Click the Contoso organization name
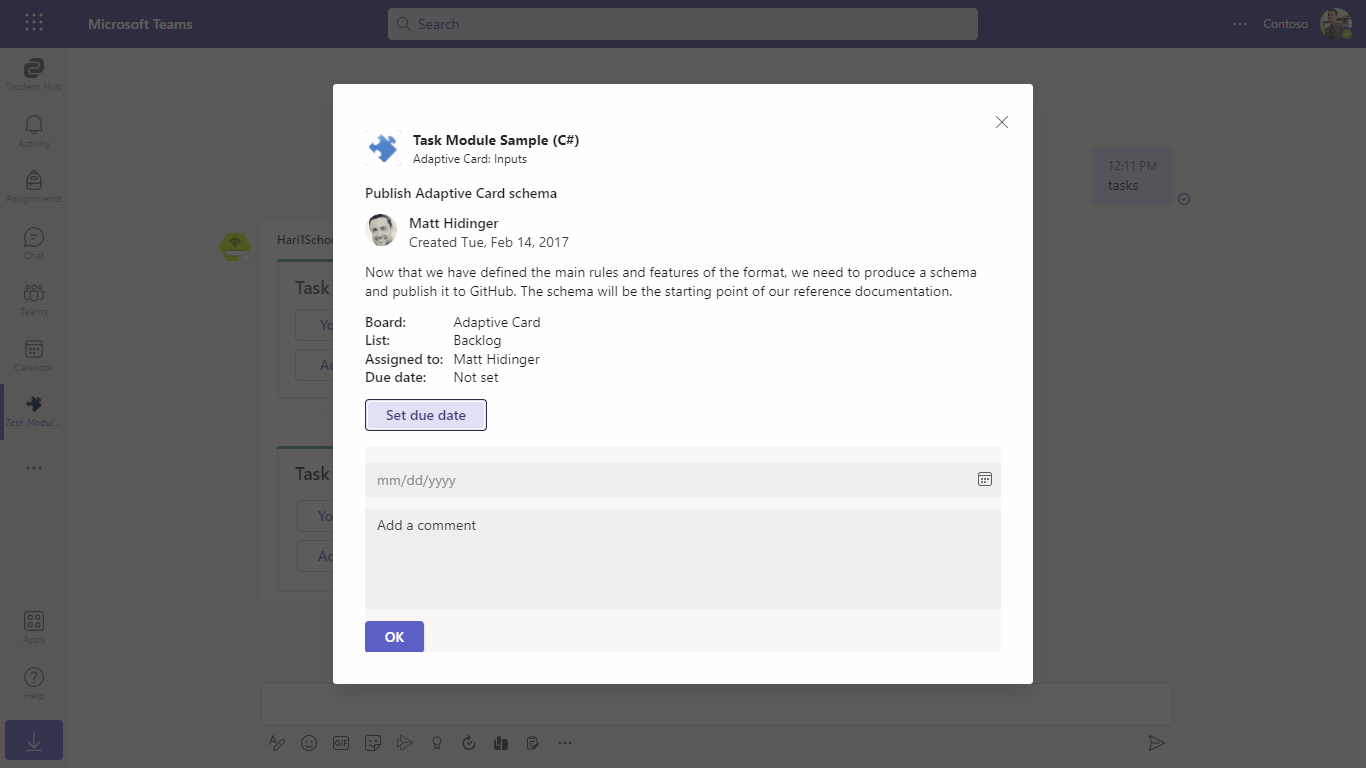This screenshot has width=1366, height=768. click(x=1285, y=24)
